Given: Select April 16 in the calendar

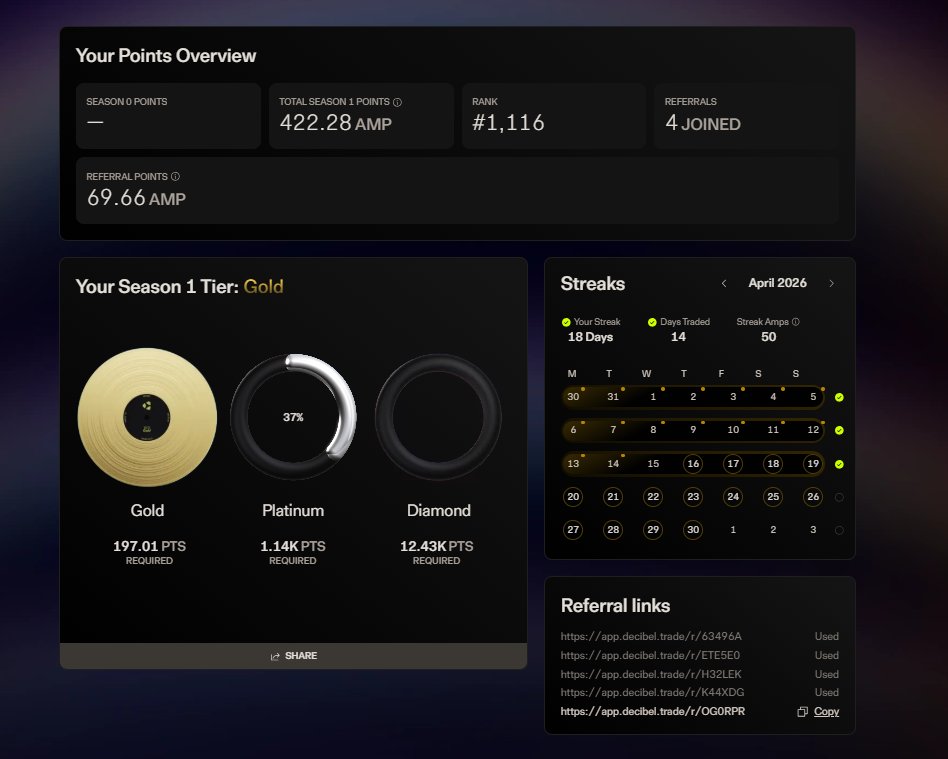Looking at the screenshot, I should pos(693,464).
